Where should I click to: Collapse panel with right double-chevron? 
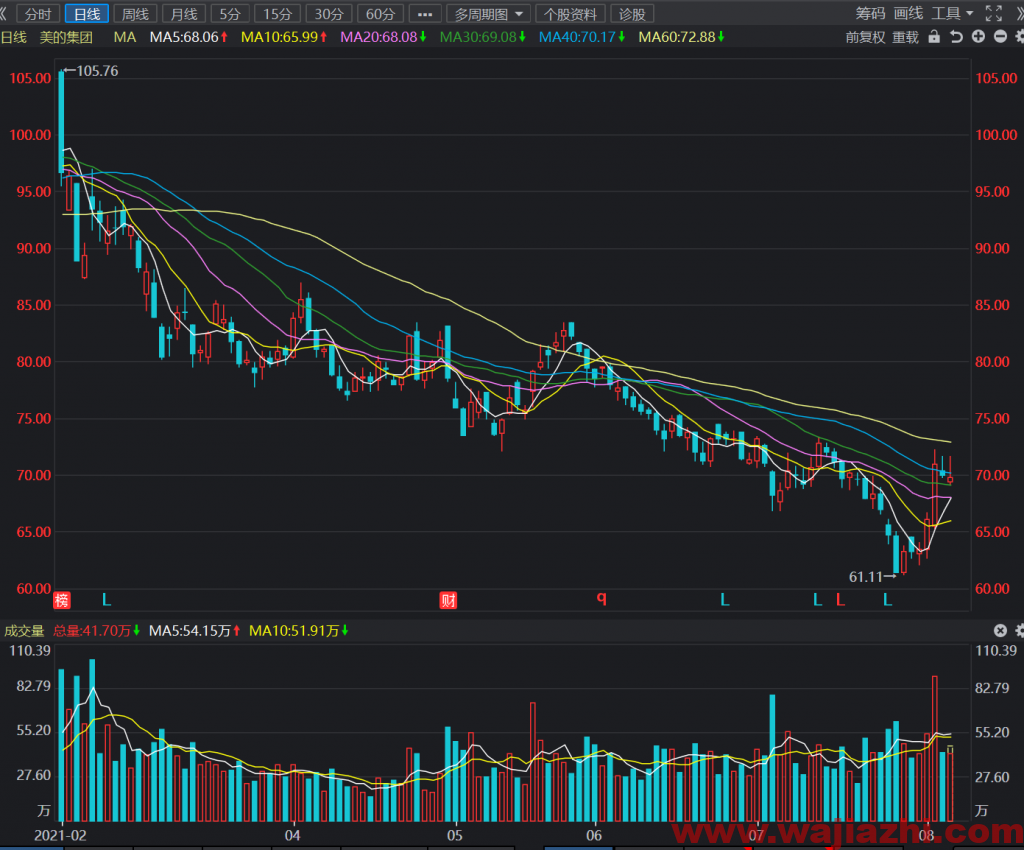click(1018, 13)
